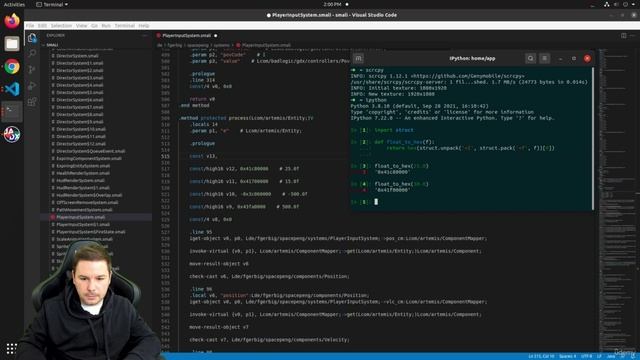This screenshot has height=360, width=640.
Task: Switch to Visual Studio Code in the dock
Action: (12, 89)
